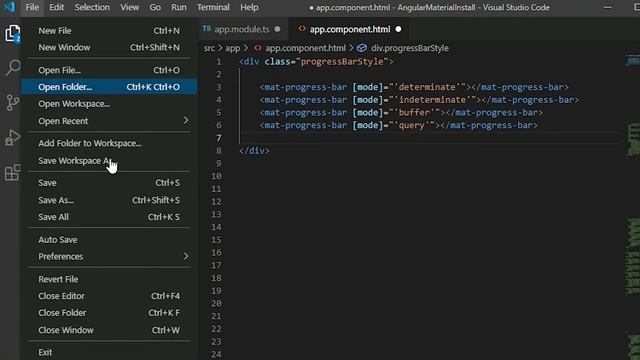640x360 pixels.
Task: Click div.progressBarStyle breadcrumb segment
Action: (410, 48)
